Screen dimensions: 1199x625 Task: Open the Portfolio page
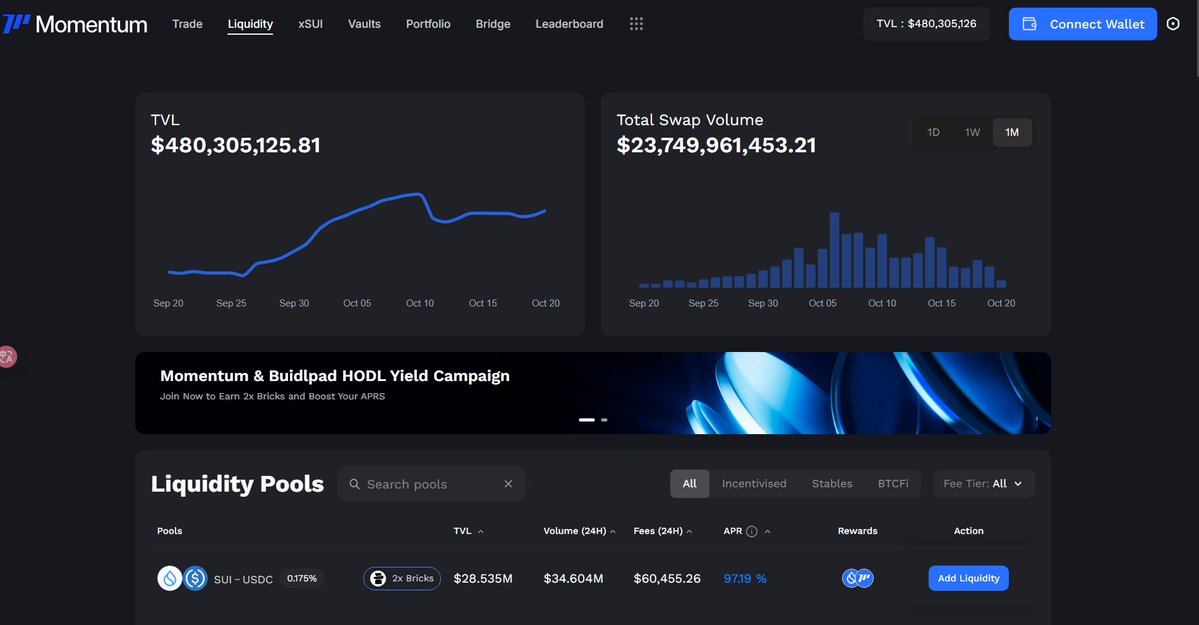tap(428, 24)
